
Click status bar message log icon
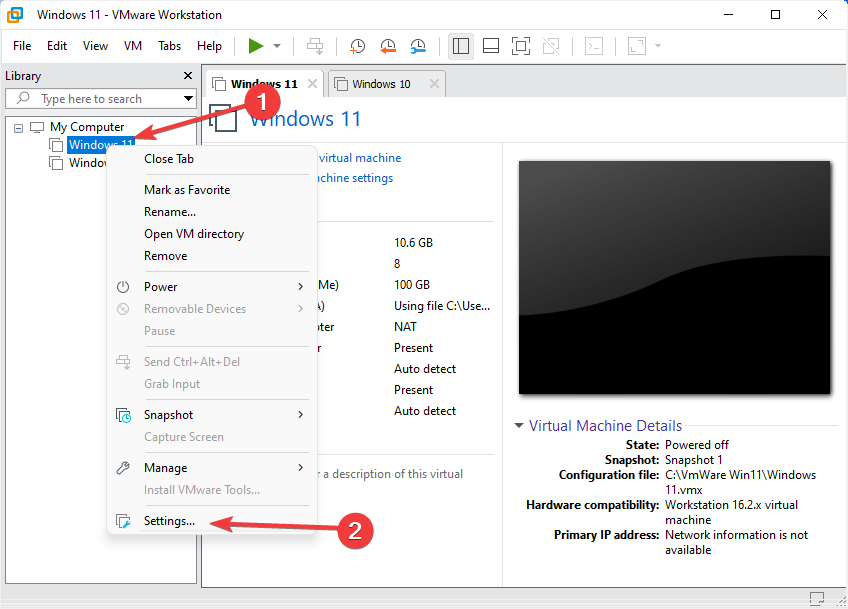click(817, 598)
